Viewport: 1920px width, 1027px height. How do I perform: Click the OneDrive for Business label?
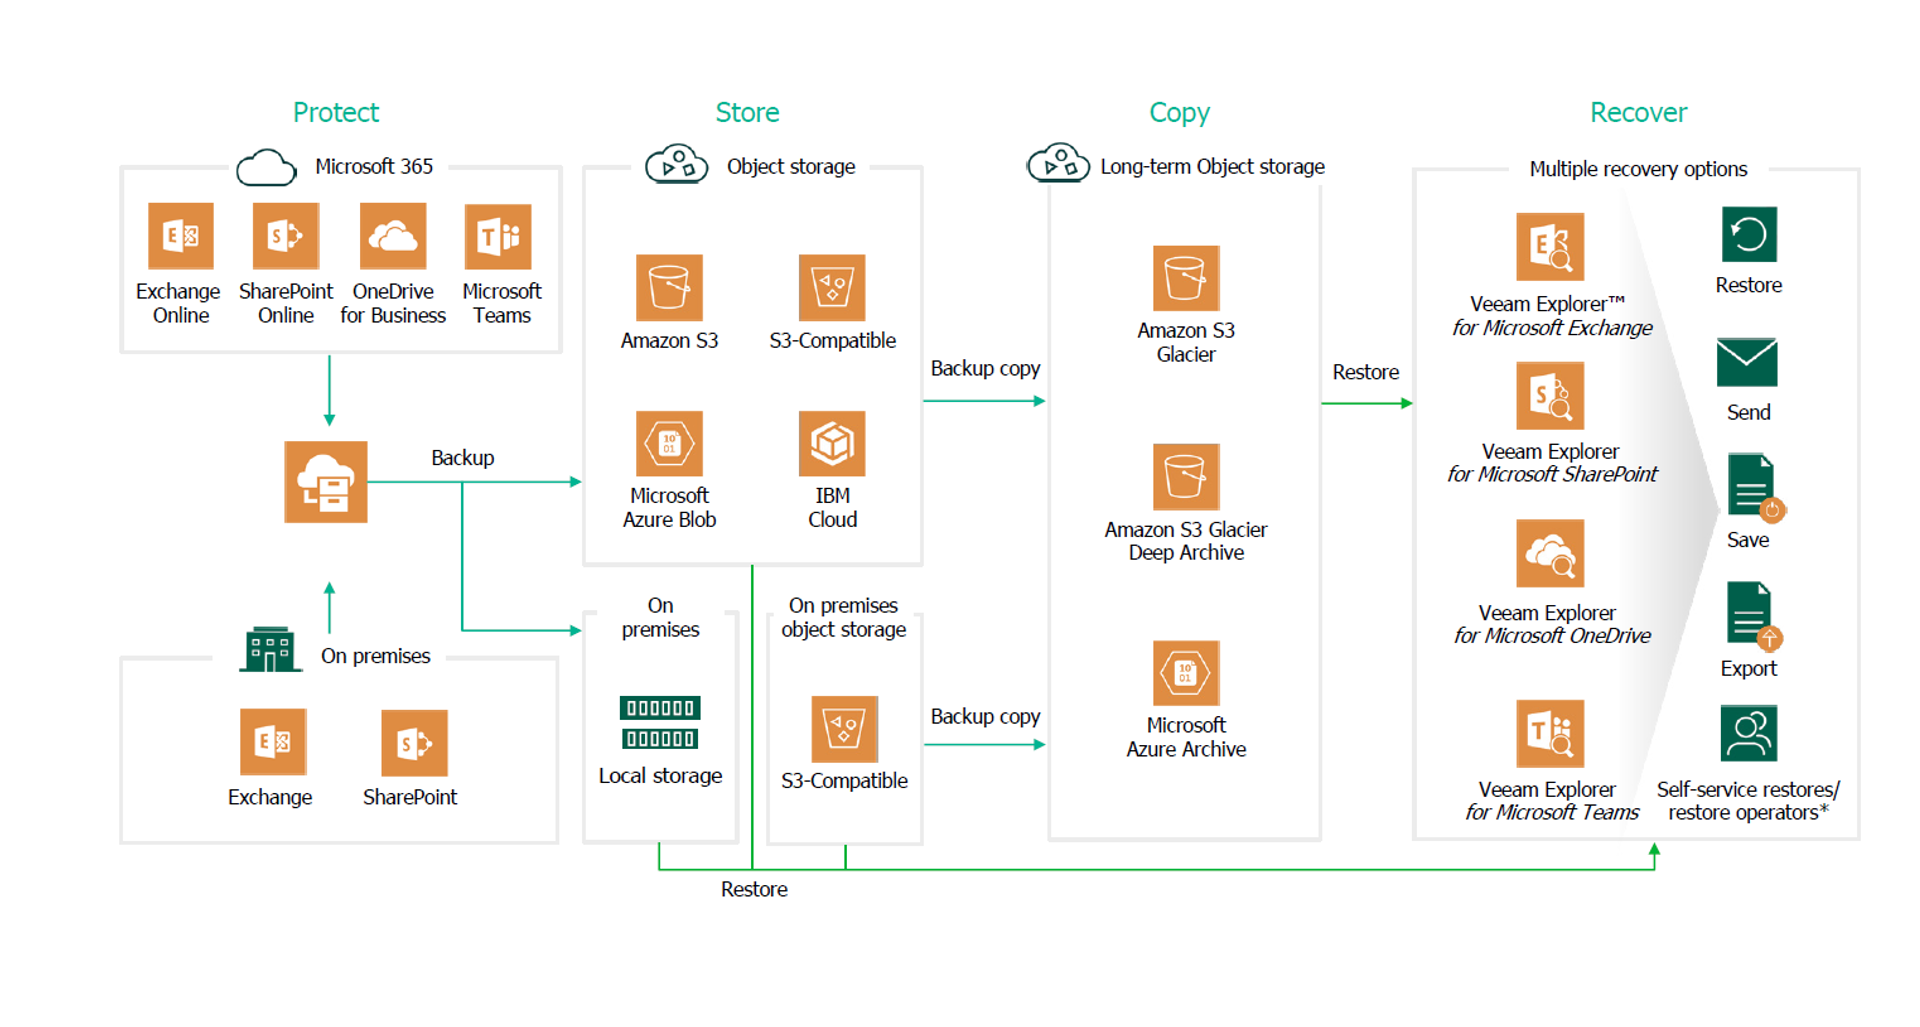point(393,303)
